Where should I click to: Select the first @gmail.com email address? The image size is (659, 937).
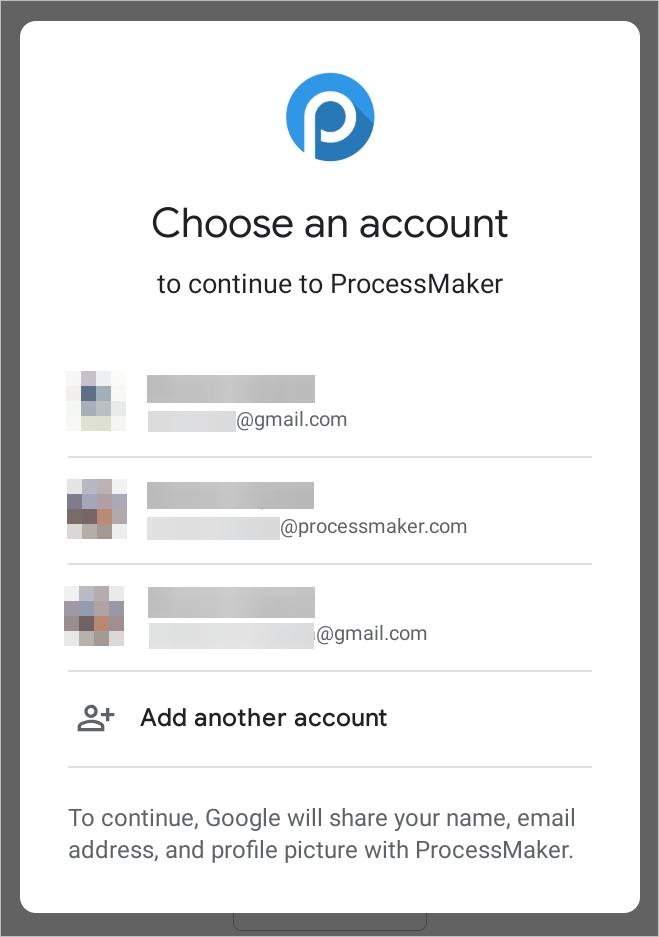click(x=291, y=420)
